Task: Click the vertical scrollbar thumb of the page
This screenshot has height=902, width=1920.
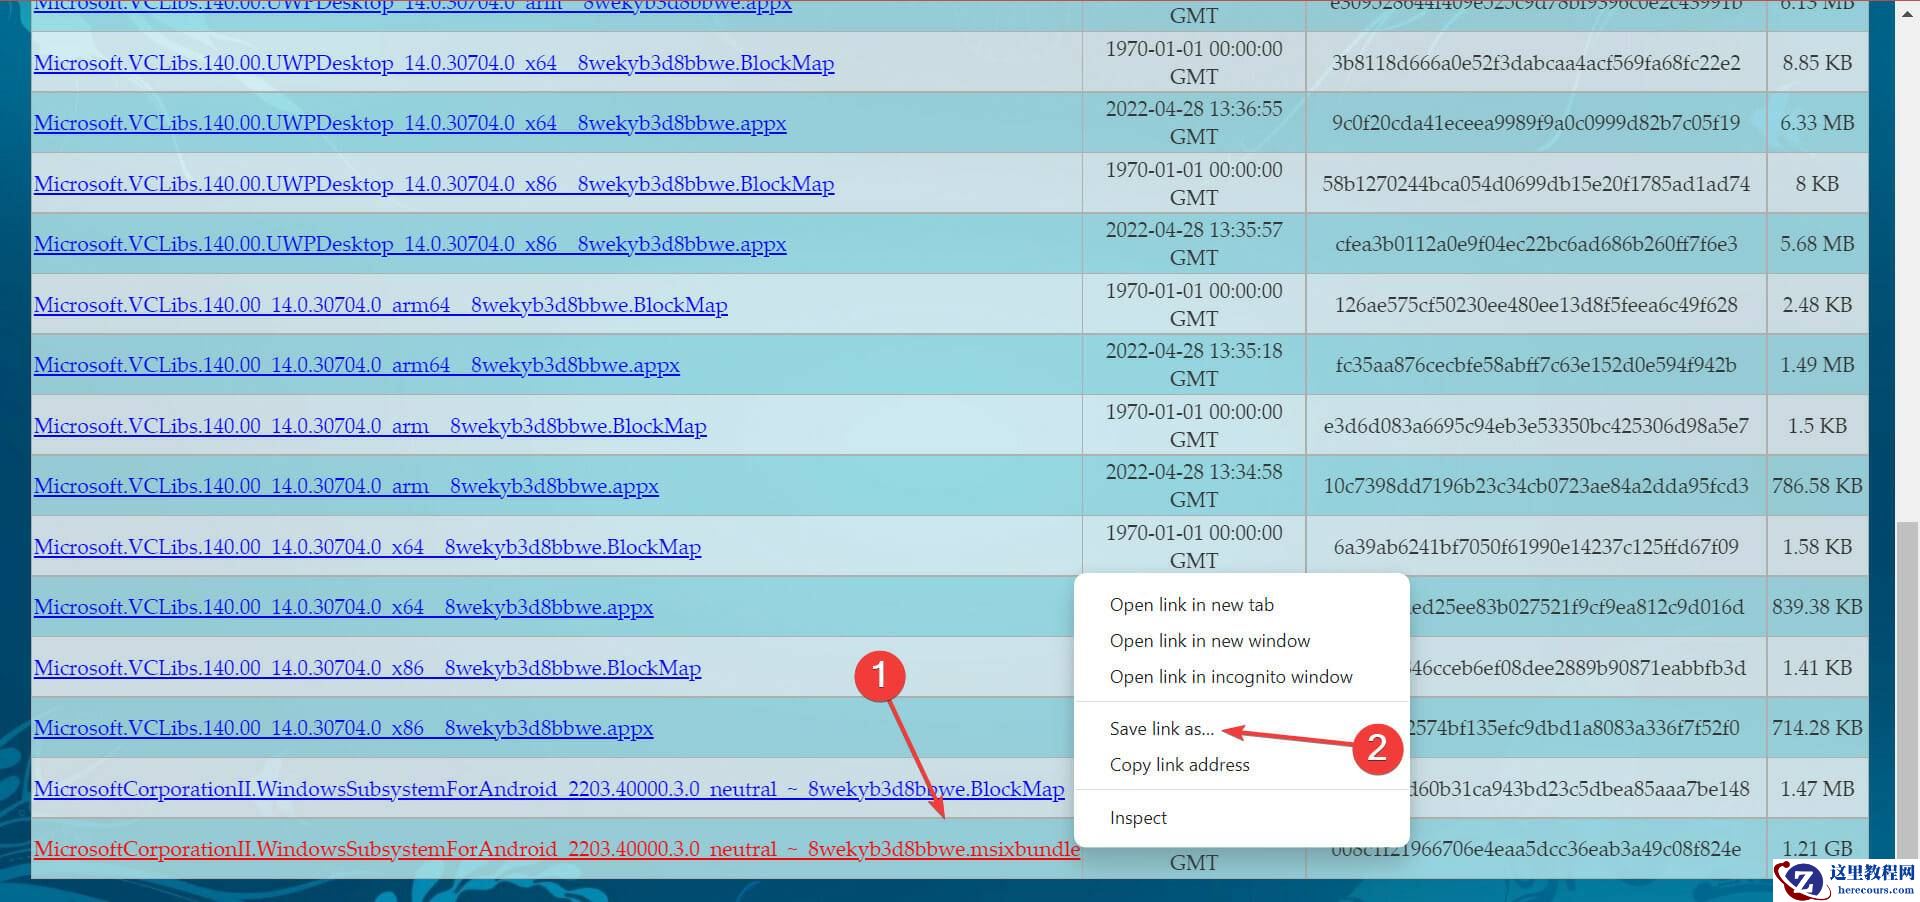Action: pyautogui.click(x=1908, y=690)
